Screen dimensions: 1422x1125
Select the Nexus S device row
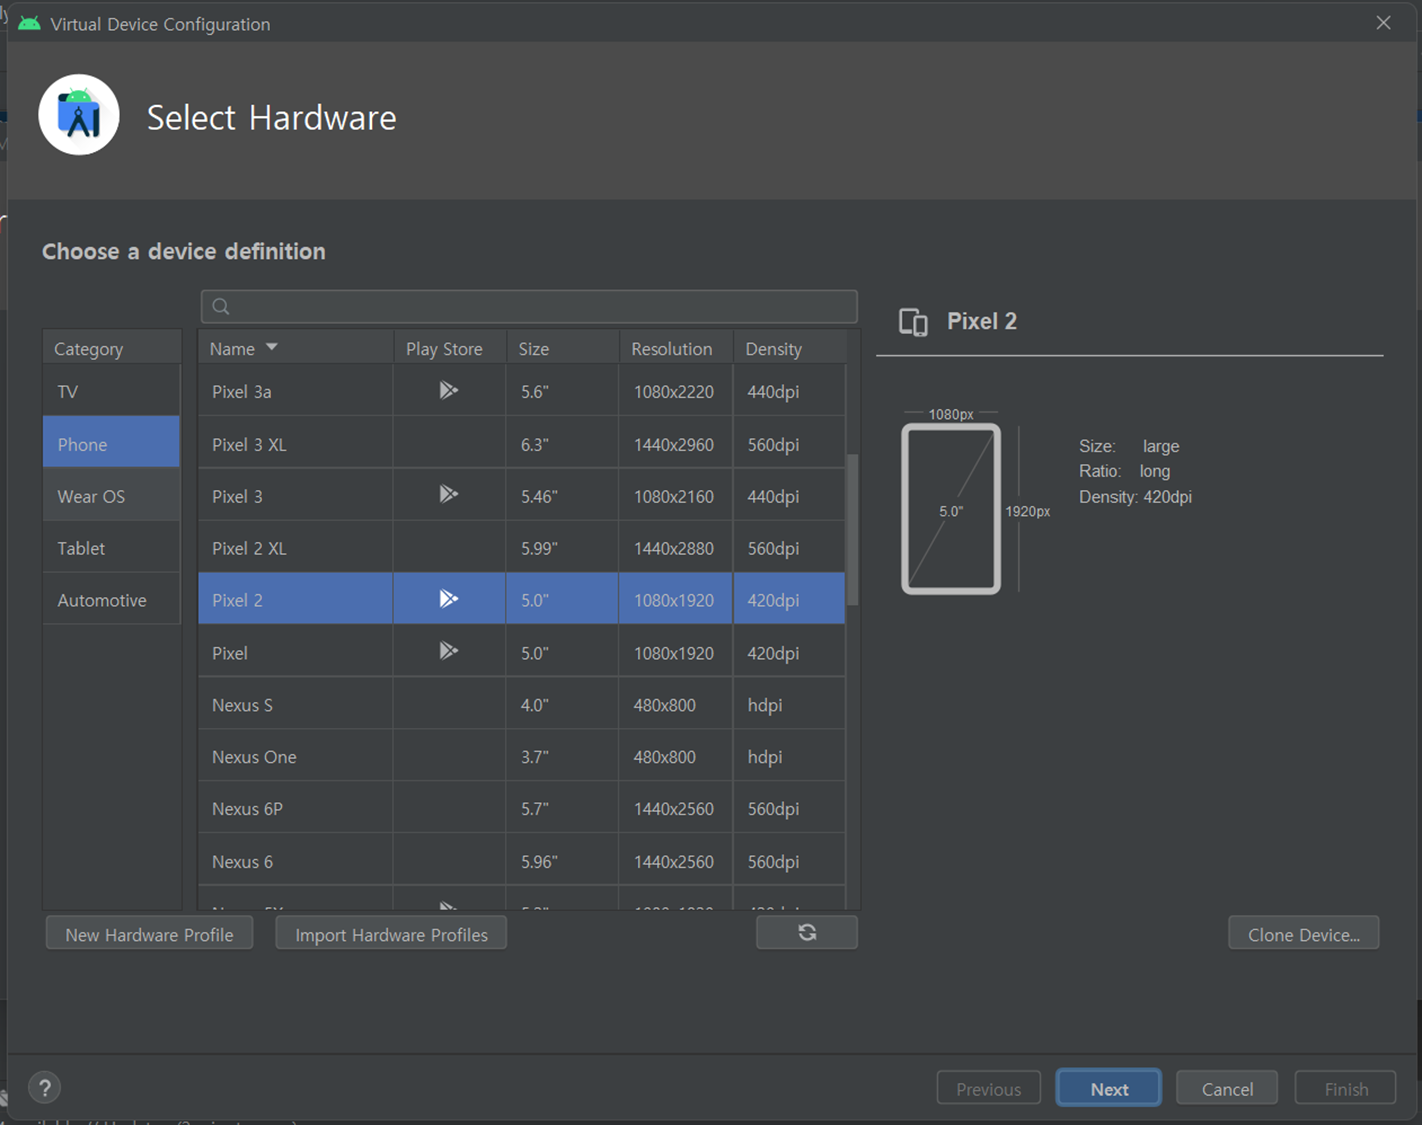pyautogui.click(x=521, y=704)
